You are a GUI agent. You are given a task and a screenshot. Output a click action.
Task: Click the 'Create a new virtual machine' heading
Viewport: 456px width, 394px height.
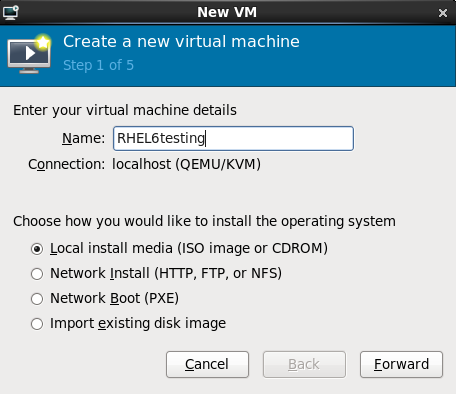pyautogui.click(x=181, y=42)
